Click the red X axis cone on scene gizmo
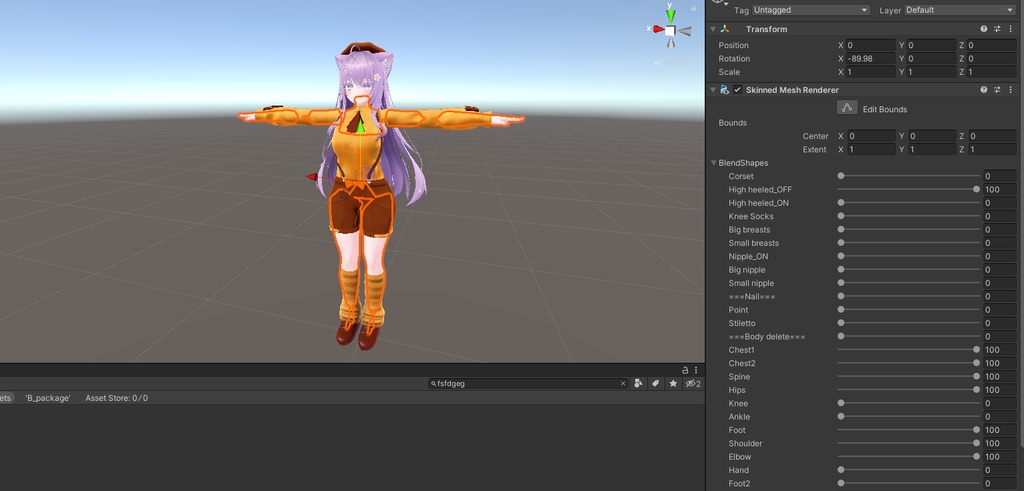Viewport: 1024px width, 491px height. point(658,29)
